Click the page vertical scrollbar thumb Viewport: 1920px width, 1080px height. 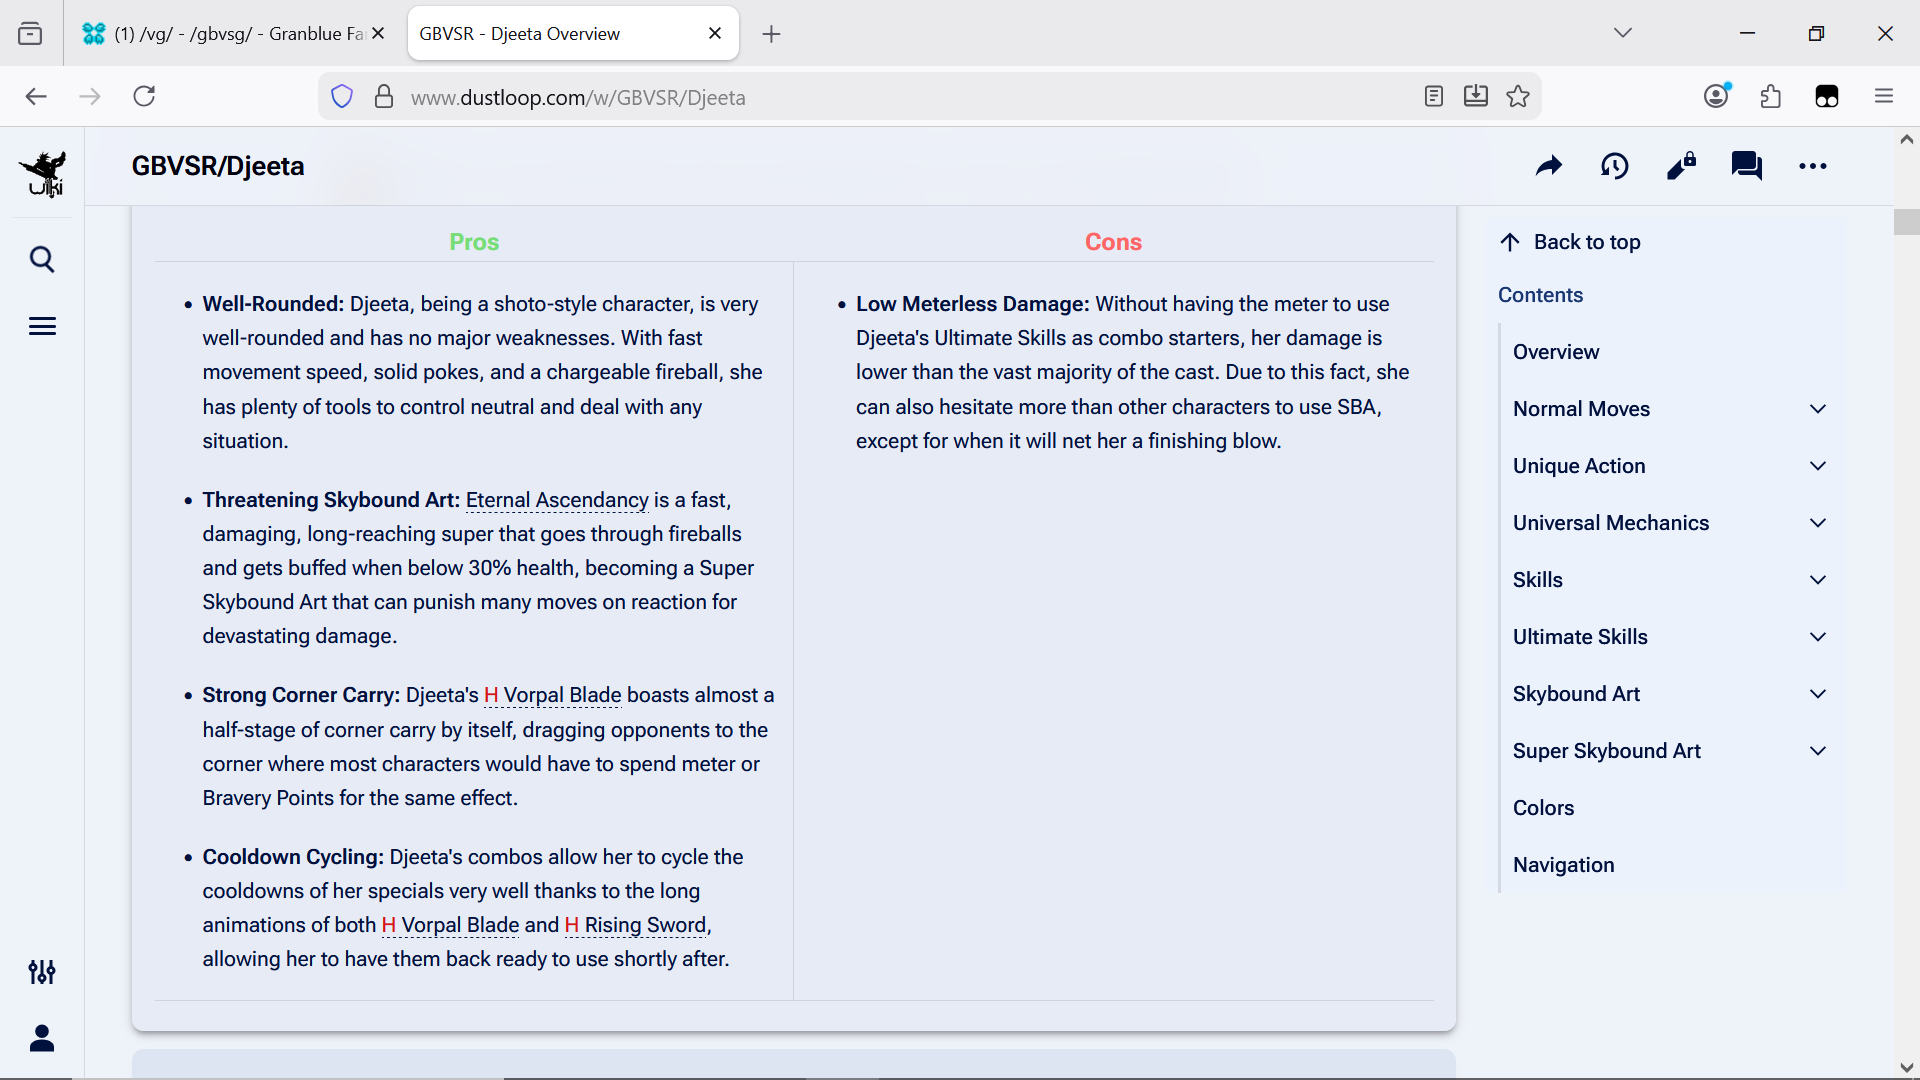point(1906,222)
